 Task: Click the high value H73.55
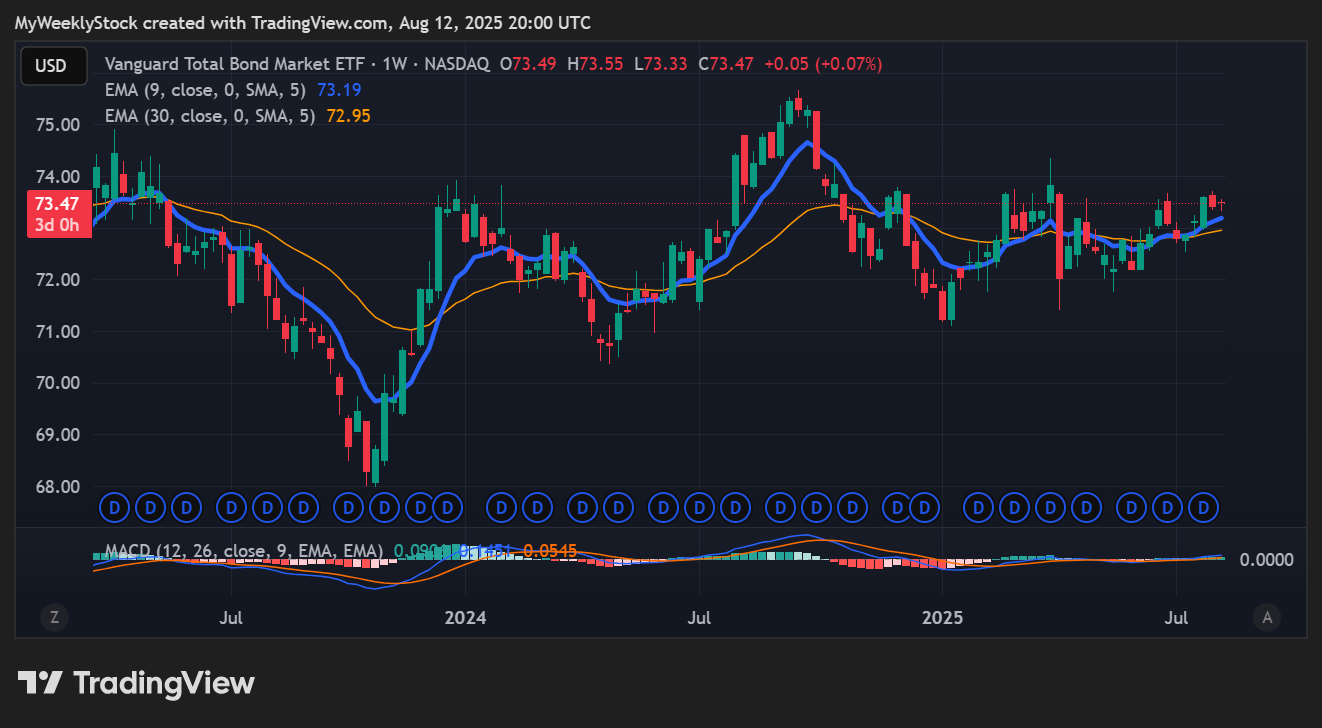click(595, 64)
